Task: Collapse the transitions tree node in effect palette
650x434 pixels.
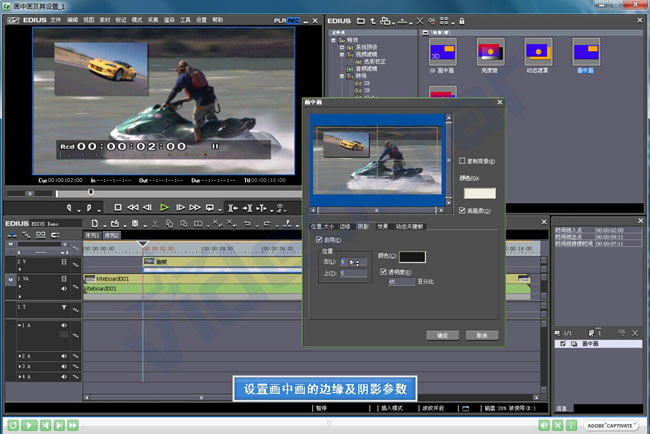Action: pyautogui.click(x=342, y=76)
